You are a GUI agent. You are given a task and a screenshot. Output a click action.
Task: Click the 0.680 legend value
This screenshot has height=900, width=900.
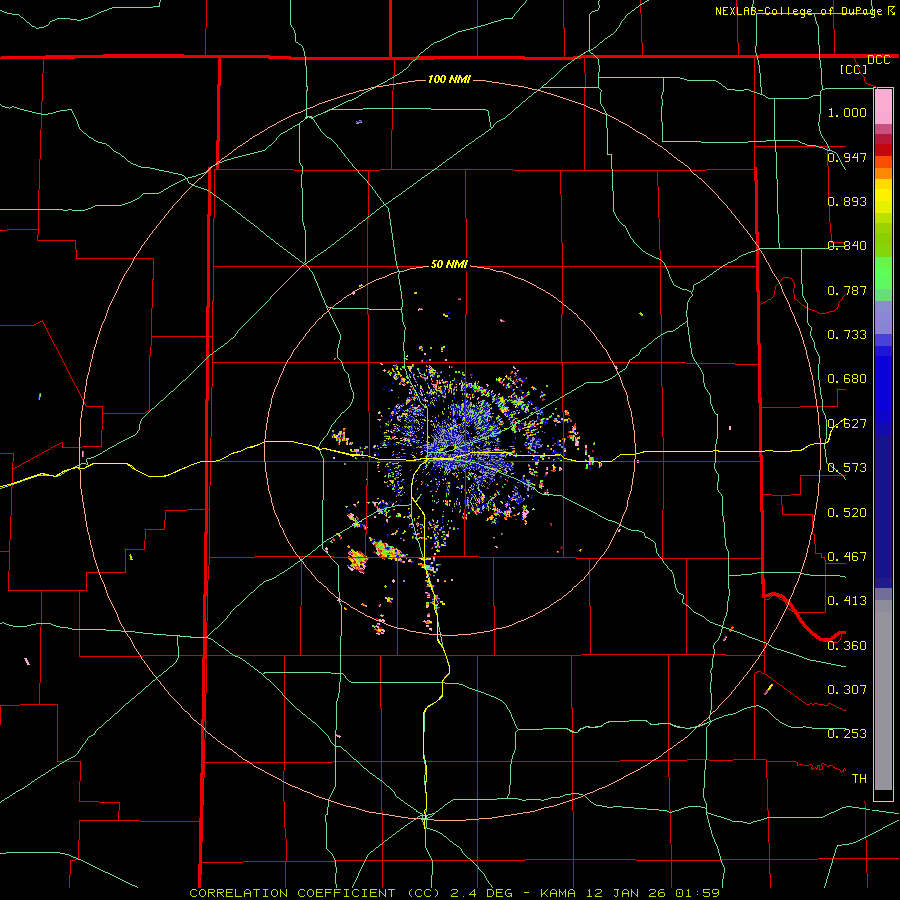click(847, 379)
